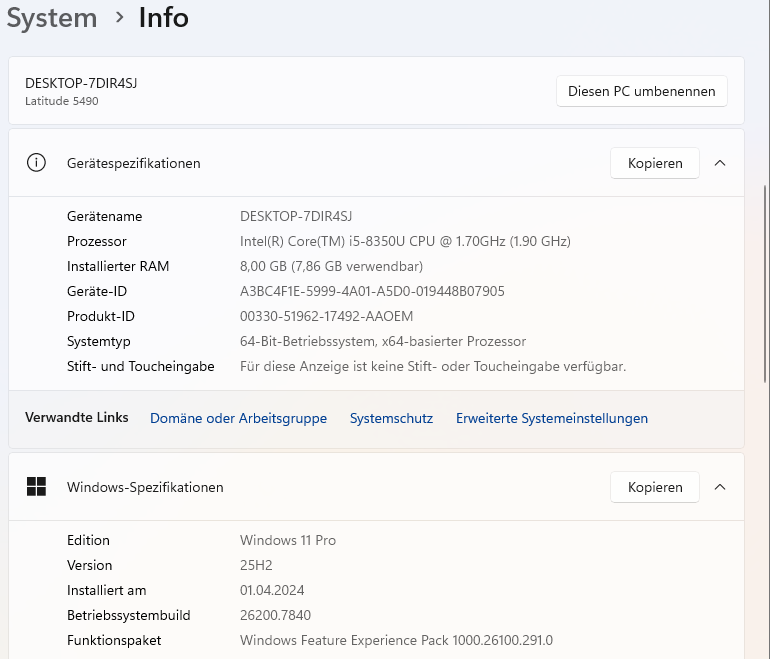This screenshot has height=659, width=770.
Task: Click the Version label
Action: click(89, 565)
